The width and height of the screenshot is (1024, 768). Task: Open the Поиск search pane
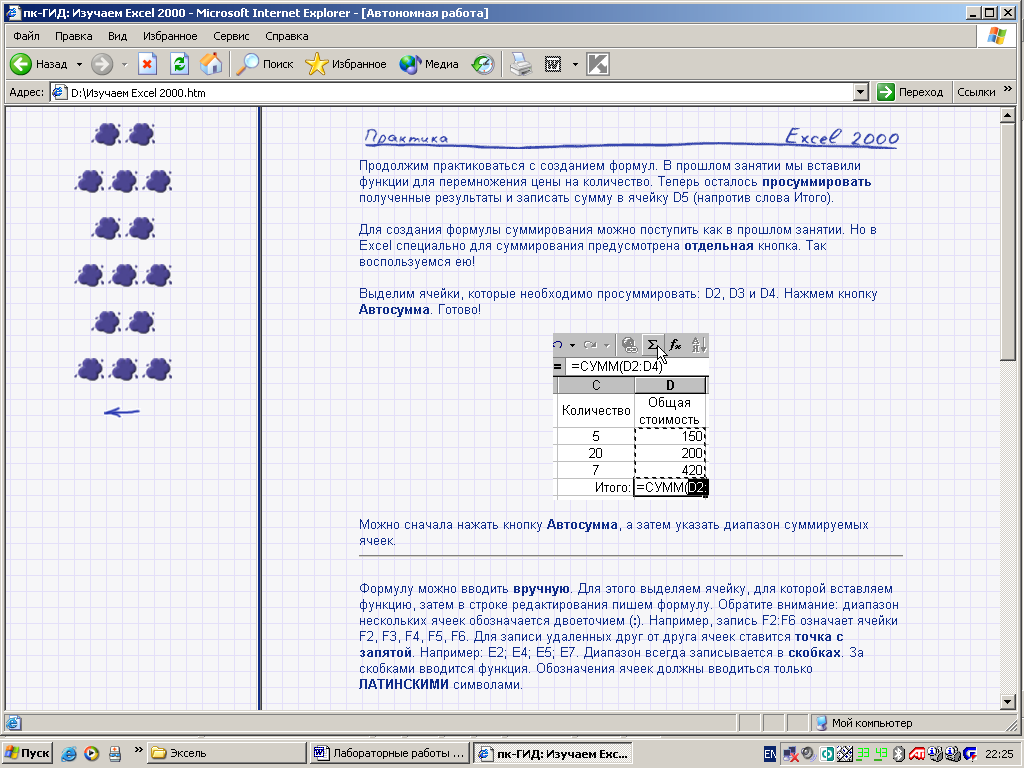pyautogui.click(x=265, y=64)
